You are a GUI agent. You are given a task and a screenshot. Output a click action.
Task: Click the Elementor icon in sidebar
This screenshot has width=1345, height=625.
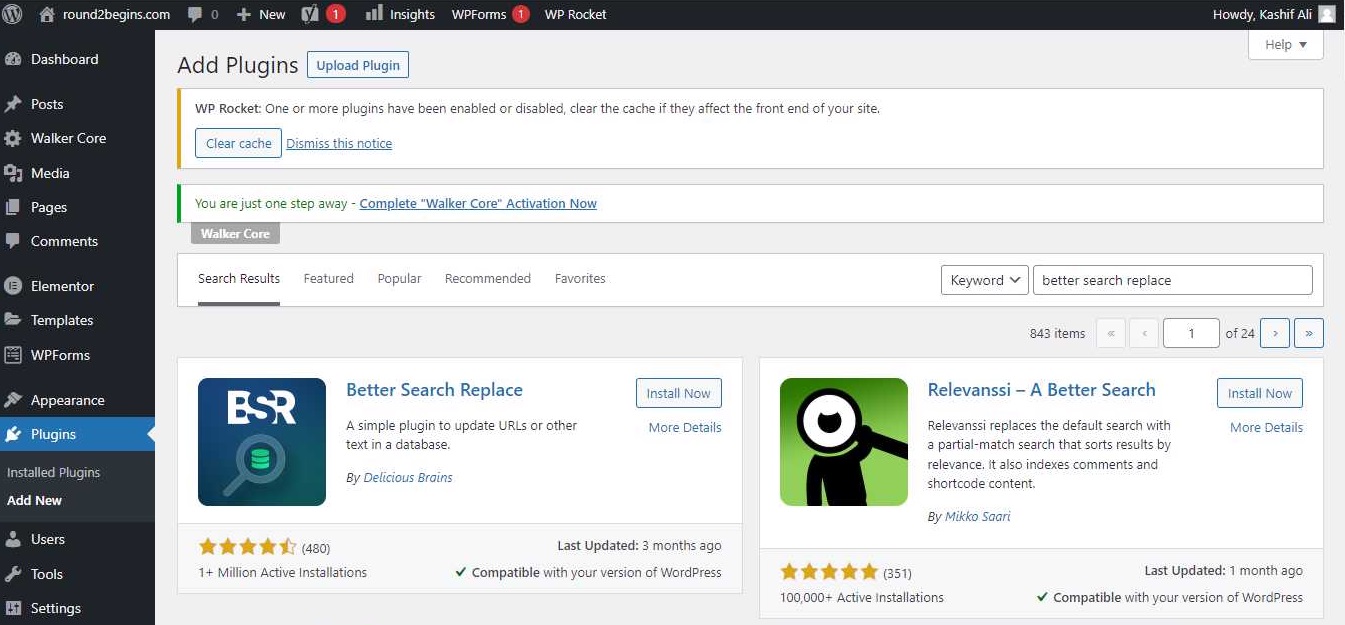[x=14, y=286]
